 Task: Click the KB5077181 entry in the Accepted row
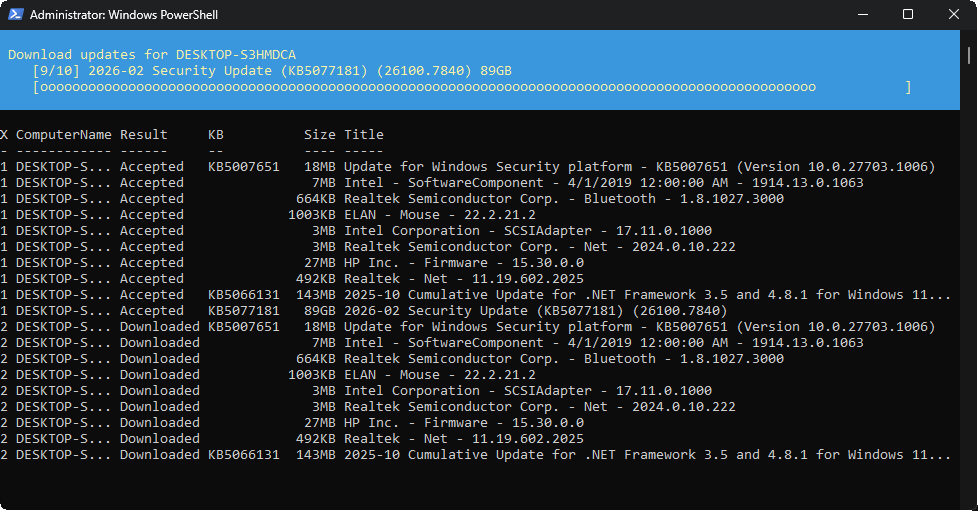[243, 311]
